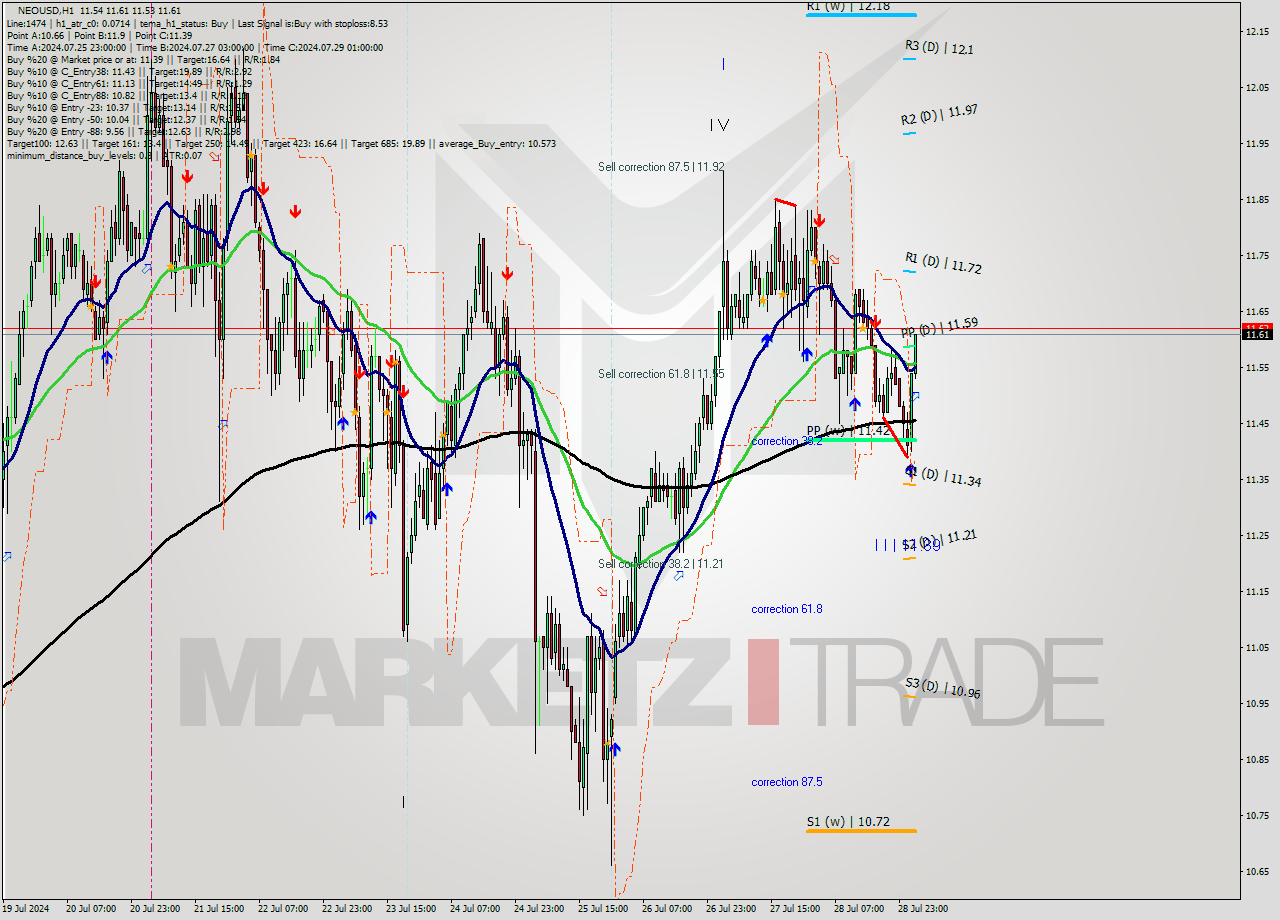The image size is (1280, 920).
Task: Click the '(D) | 11.34' daily support label
Action: click(950, 477)
